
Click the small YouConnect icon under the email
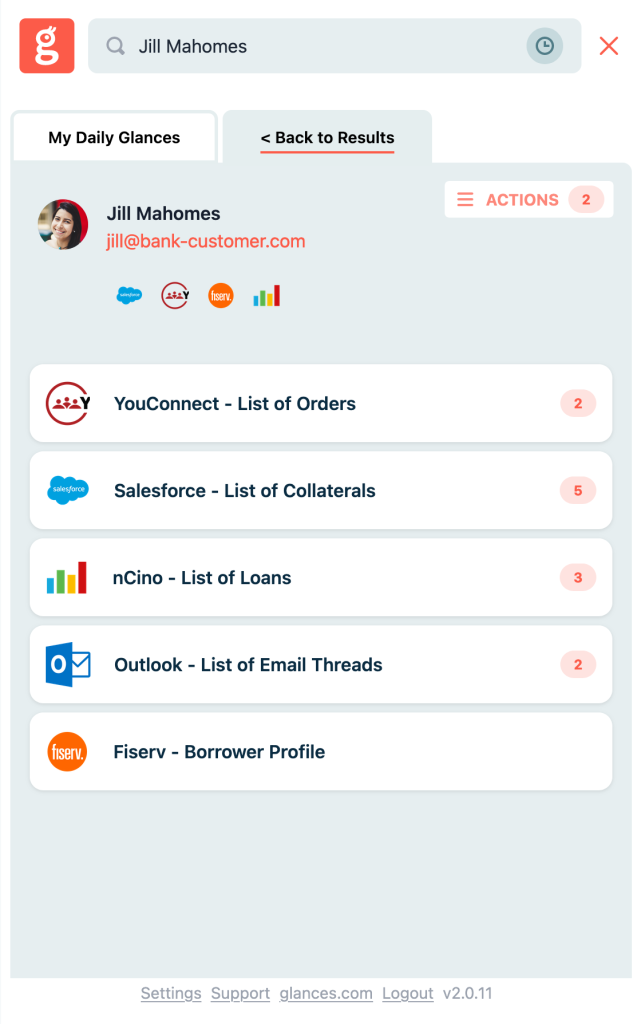click(175, 295)
